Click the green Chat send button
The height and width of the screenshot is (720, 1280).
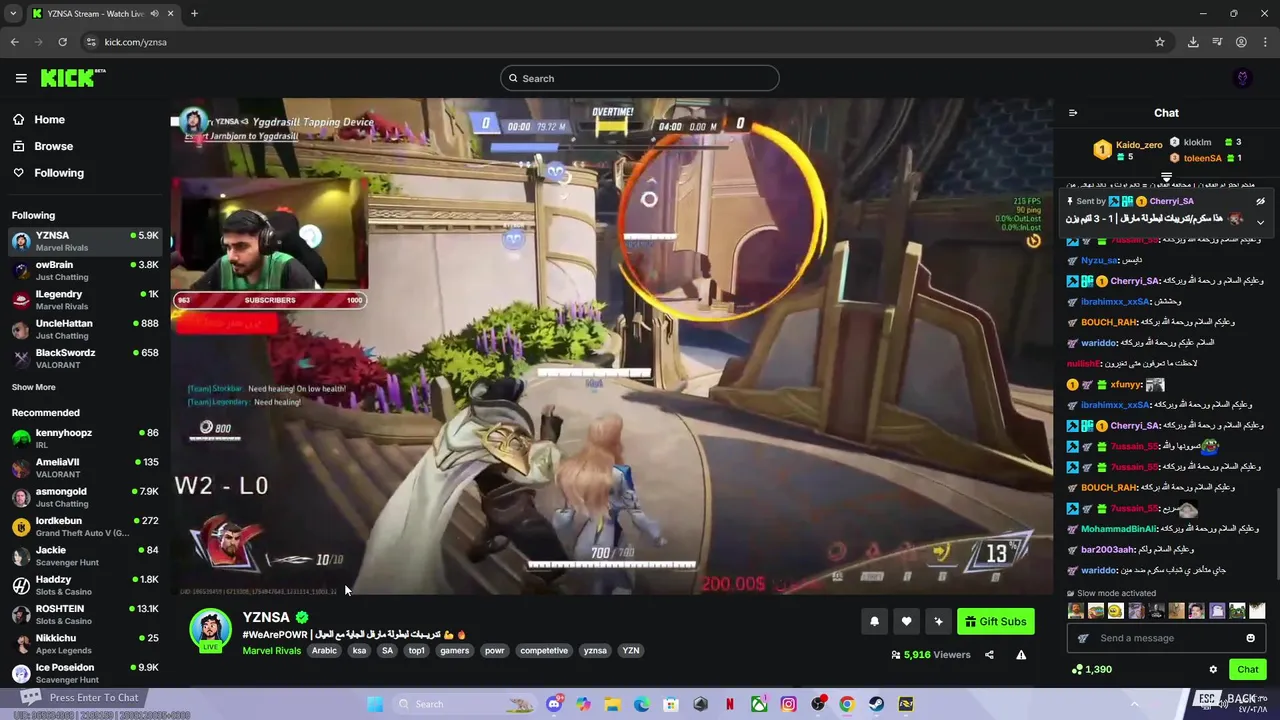point(1247,669)
